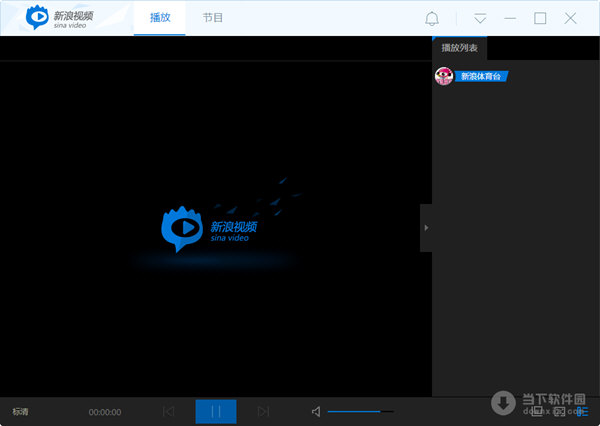The height and width of the screenshot is (426, 600).
Task: Click the Sina Video logo in title bar
Action: [60, 17]
